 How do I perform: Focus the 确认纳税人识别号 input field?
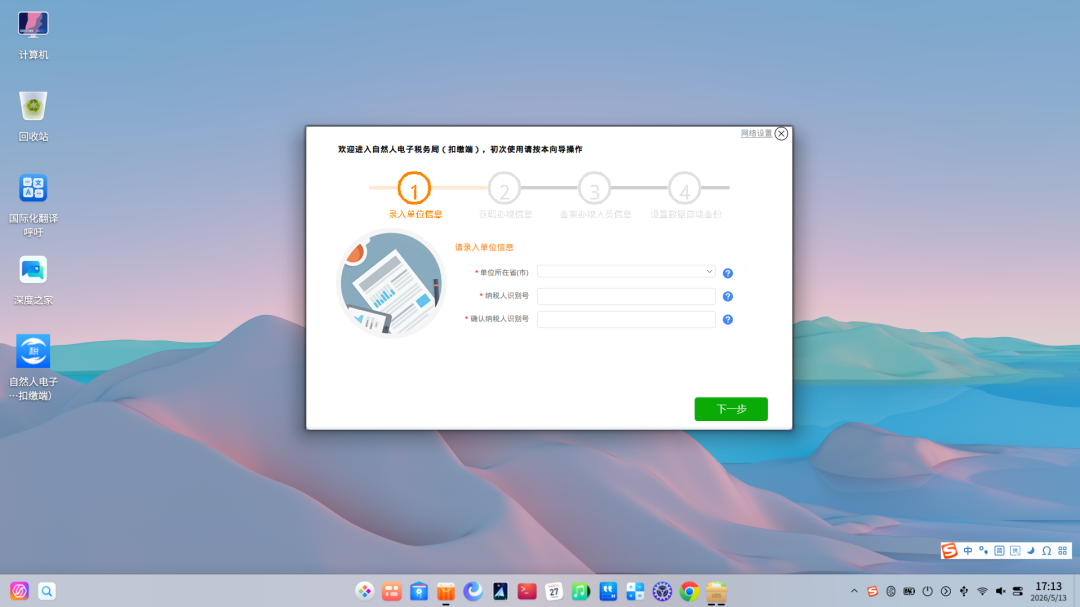626,320
